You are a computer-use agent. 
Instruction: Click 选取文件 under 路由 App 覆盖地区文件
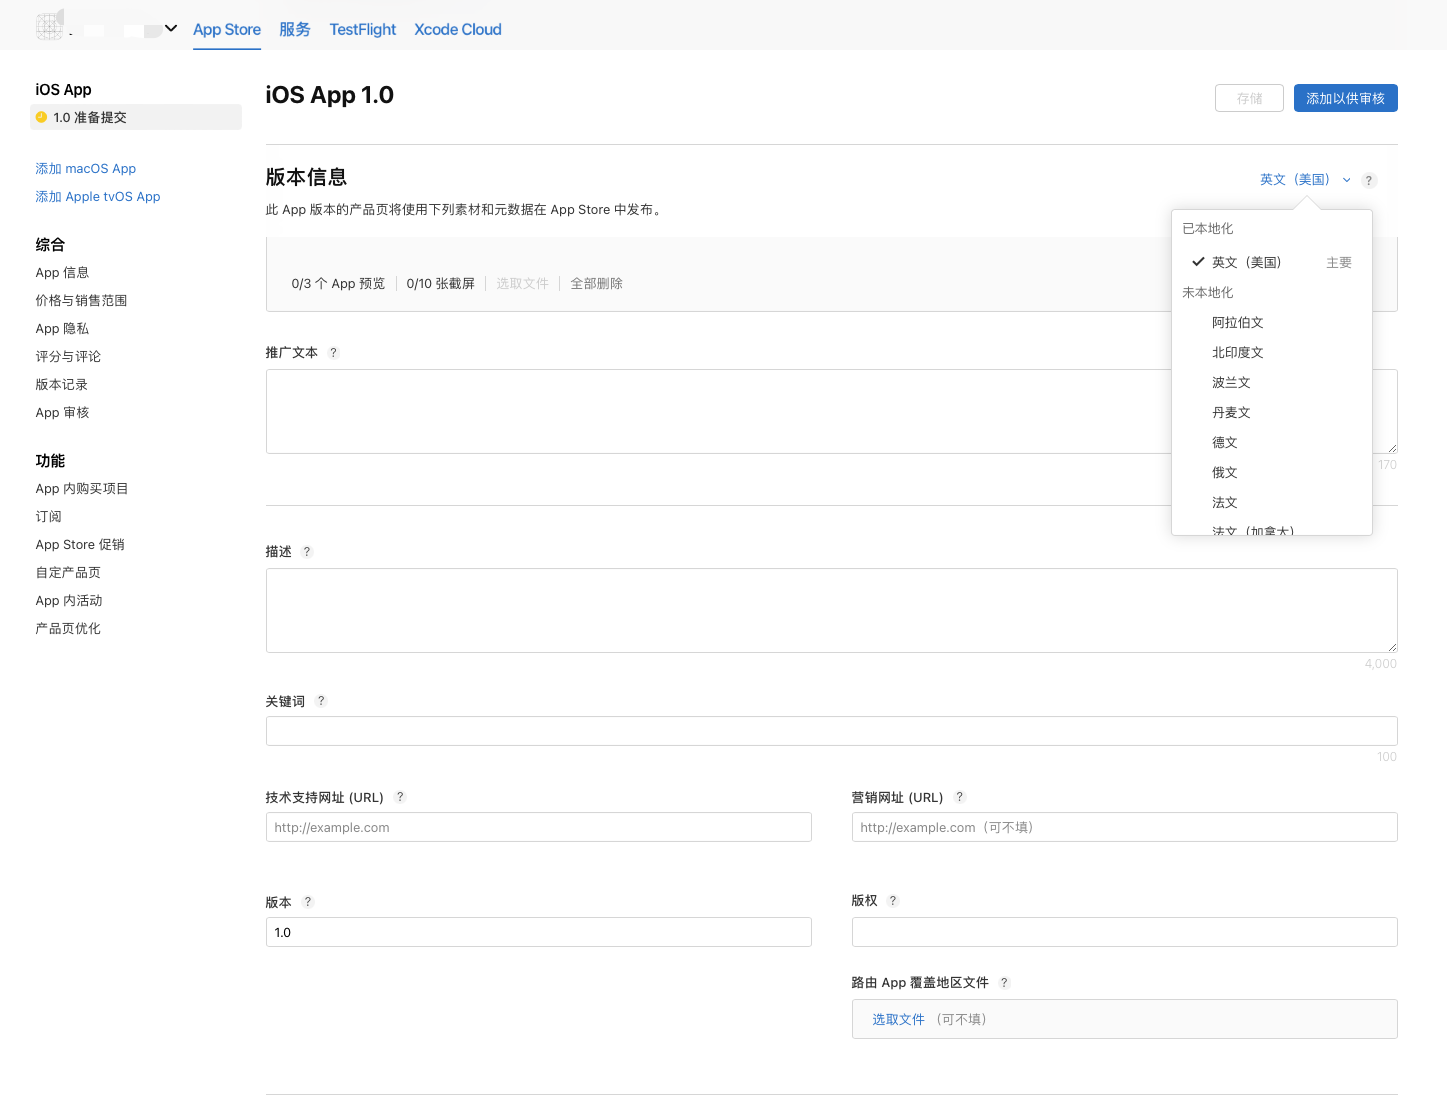coord(898,1020)
